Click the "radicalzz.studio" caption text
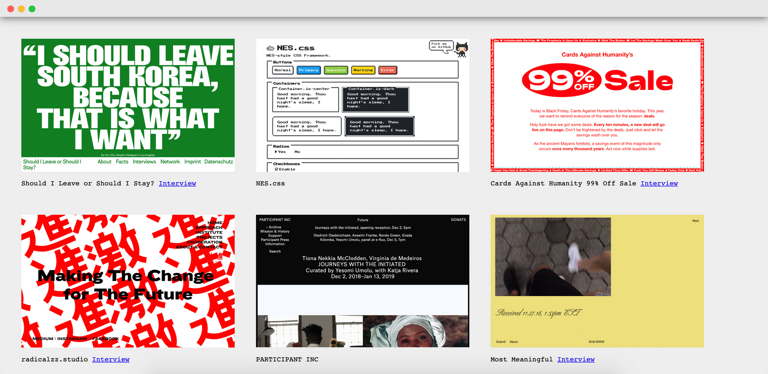 click(x=54, y=359)
